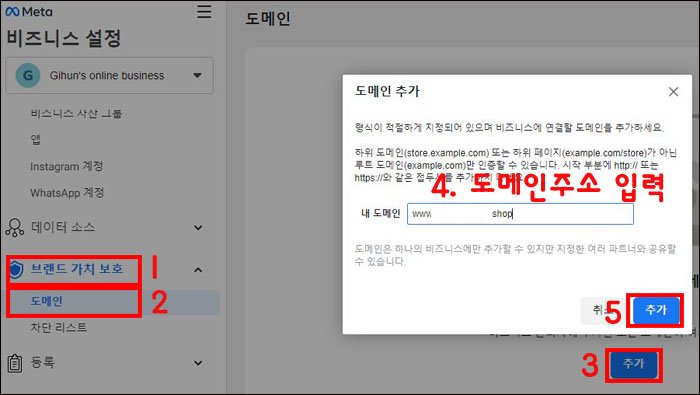Close the 도메인 추가 dialog

tap(673, 92)
